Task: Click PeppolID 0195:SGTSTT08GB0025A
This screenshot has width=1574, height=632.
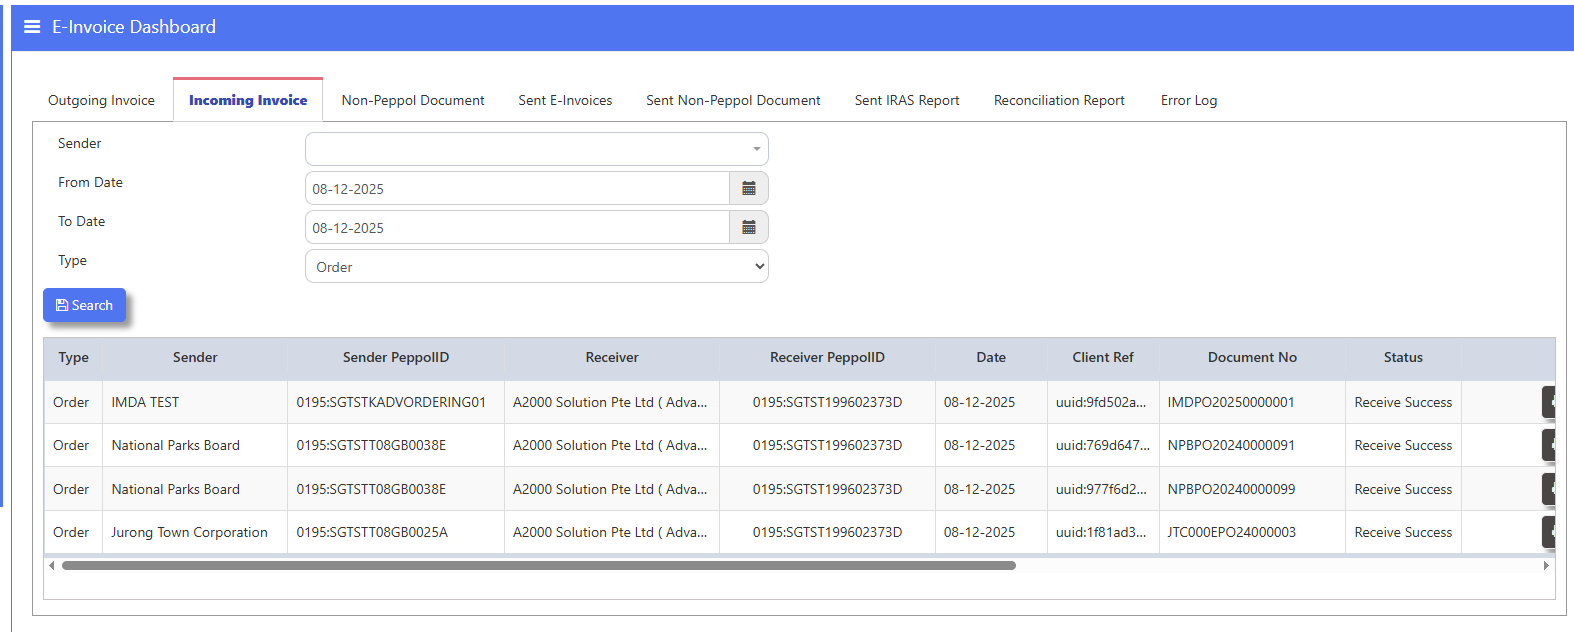Action: point(372,532)
